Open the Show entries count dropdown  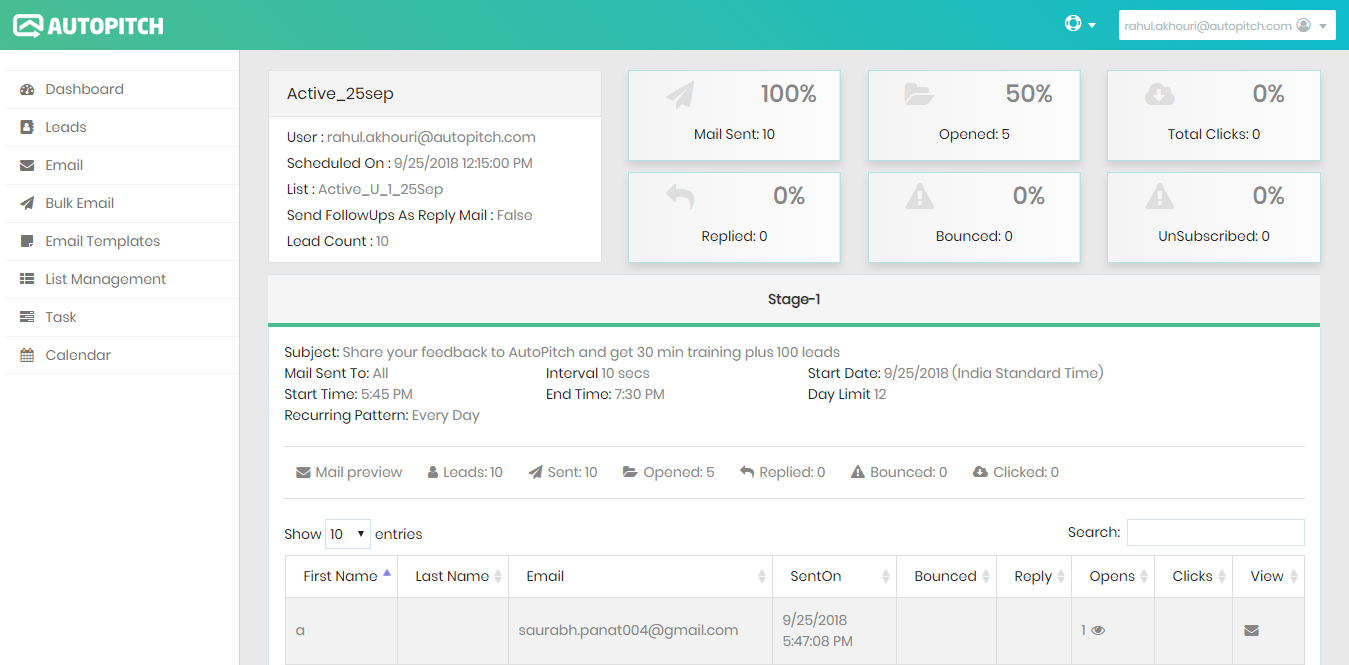click(x=348, y=534)
